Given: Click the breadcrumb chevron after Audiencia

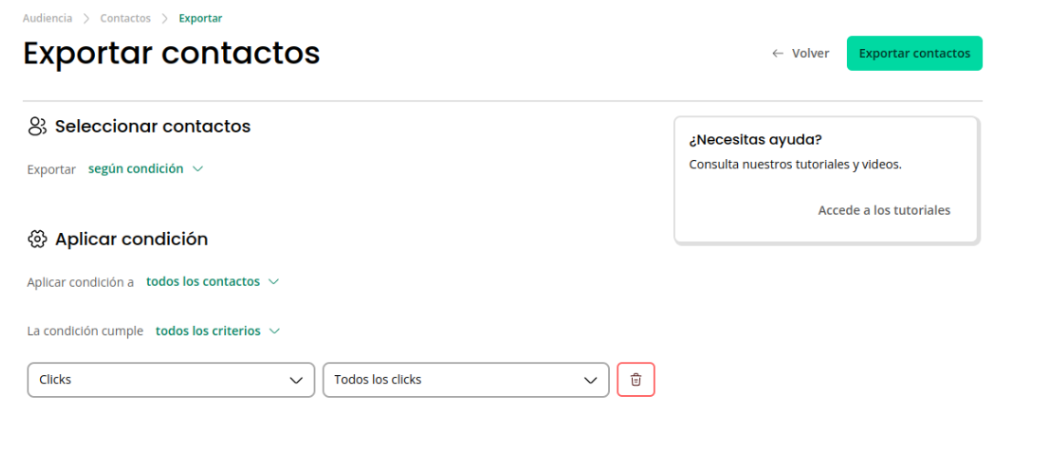Looking at the screenshot, I should click(x=86, y=19).
